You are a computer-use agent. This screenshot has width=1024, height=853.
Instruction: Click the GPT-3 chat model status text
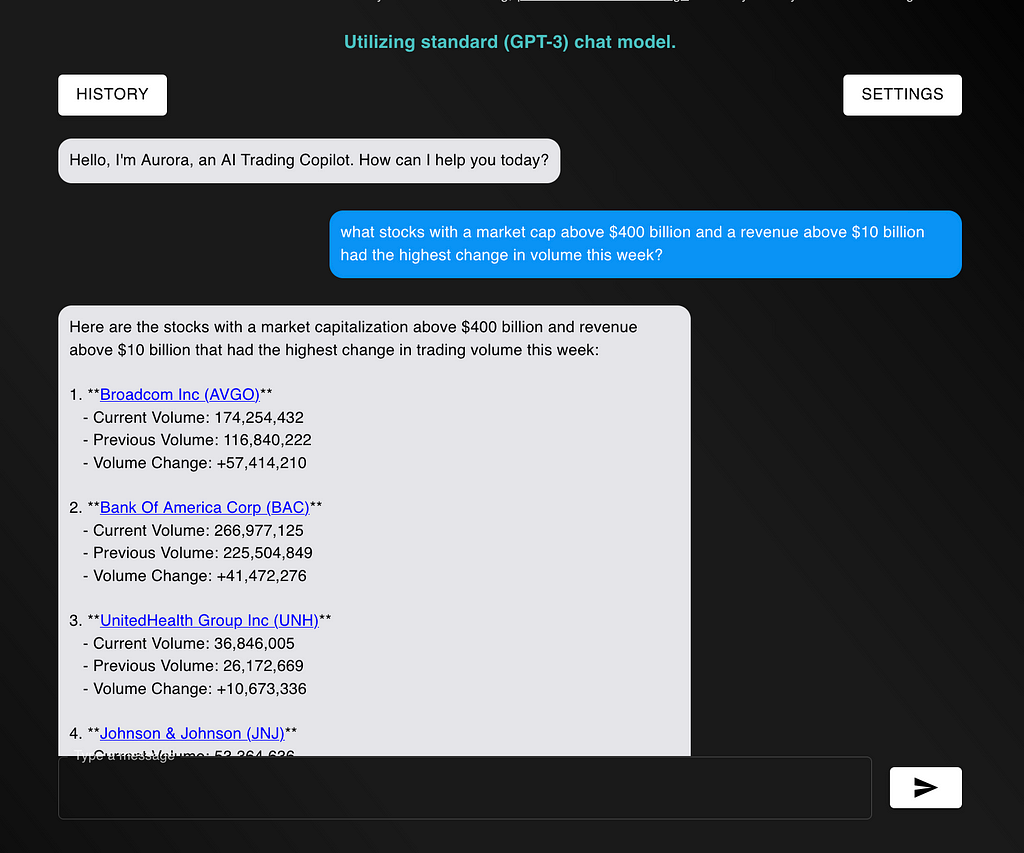(510, 42)
